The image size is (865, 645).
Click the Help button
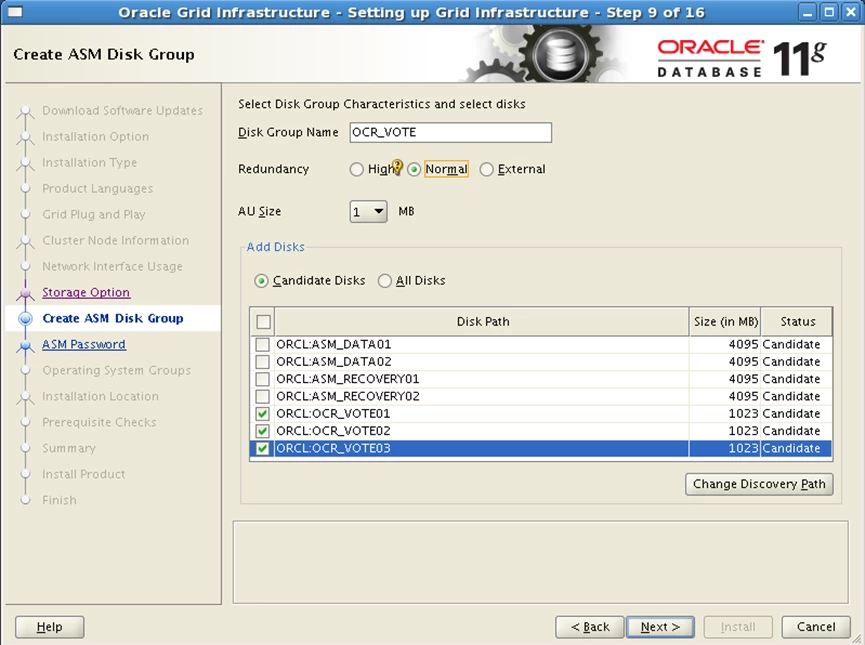(x=50, y=627)
